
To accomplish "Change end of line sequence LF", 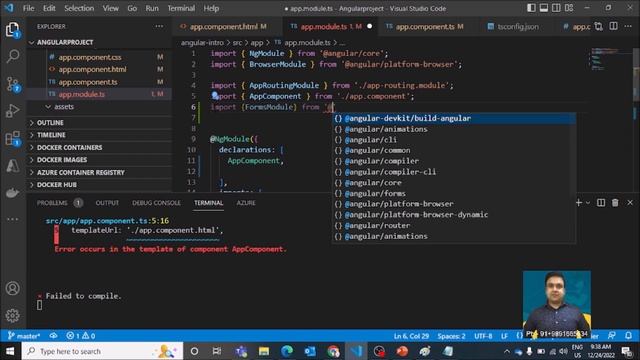I will coord(504,336).
